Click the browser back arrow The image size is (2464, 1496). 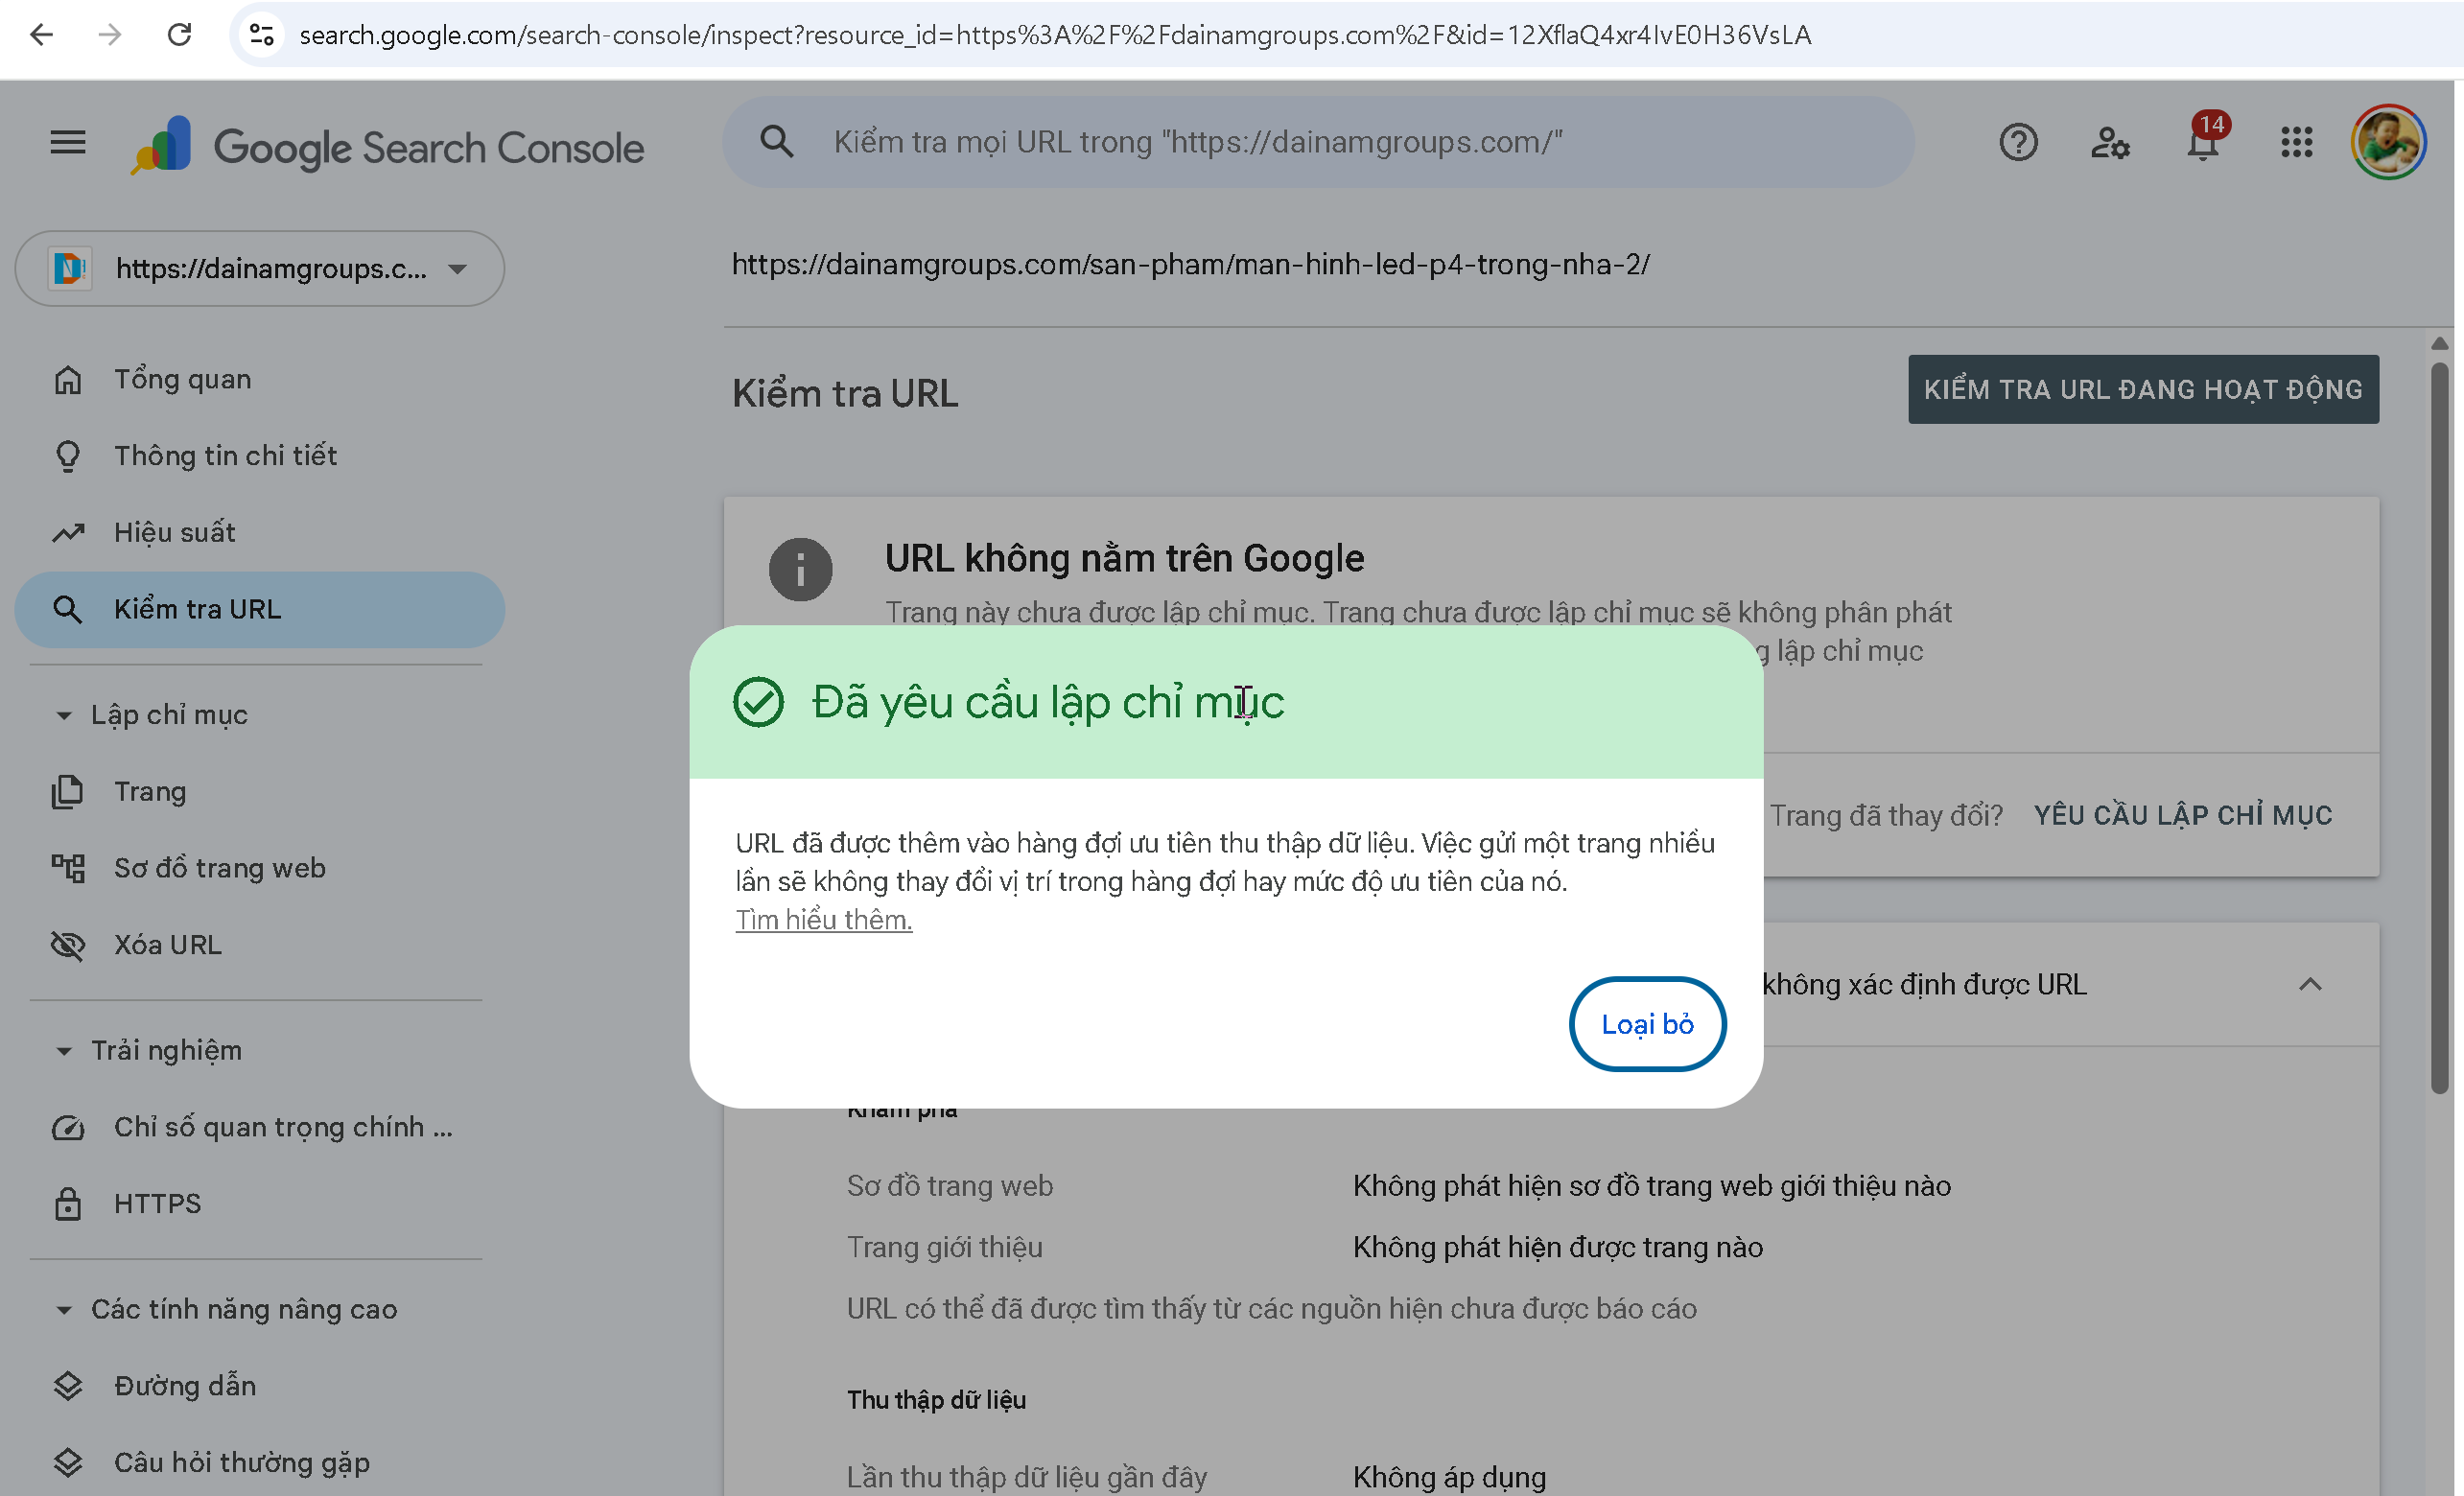pyautogui.click(x=41, y=35)
